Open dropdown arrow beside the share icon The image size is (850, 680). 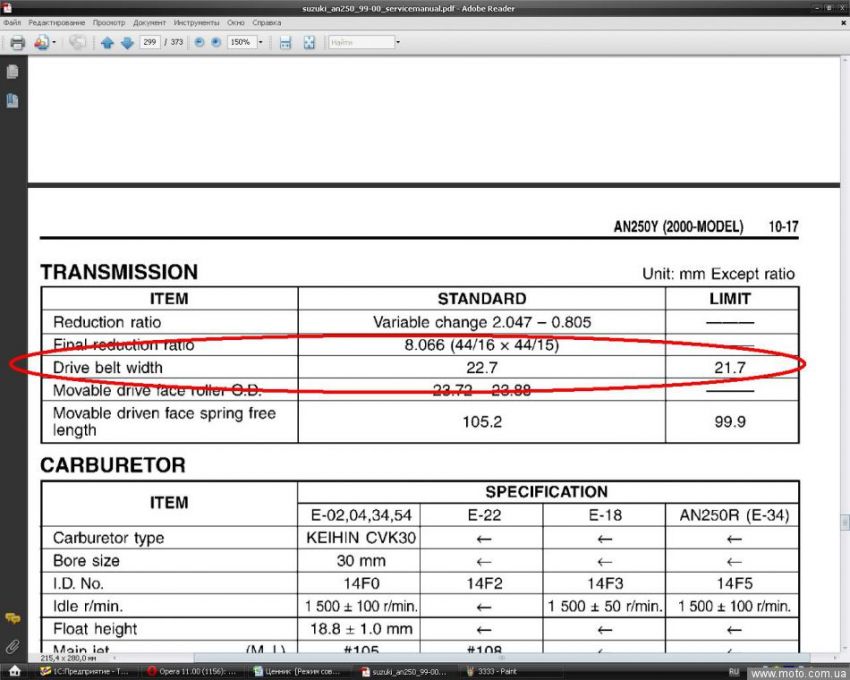54,42
